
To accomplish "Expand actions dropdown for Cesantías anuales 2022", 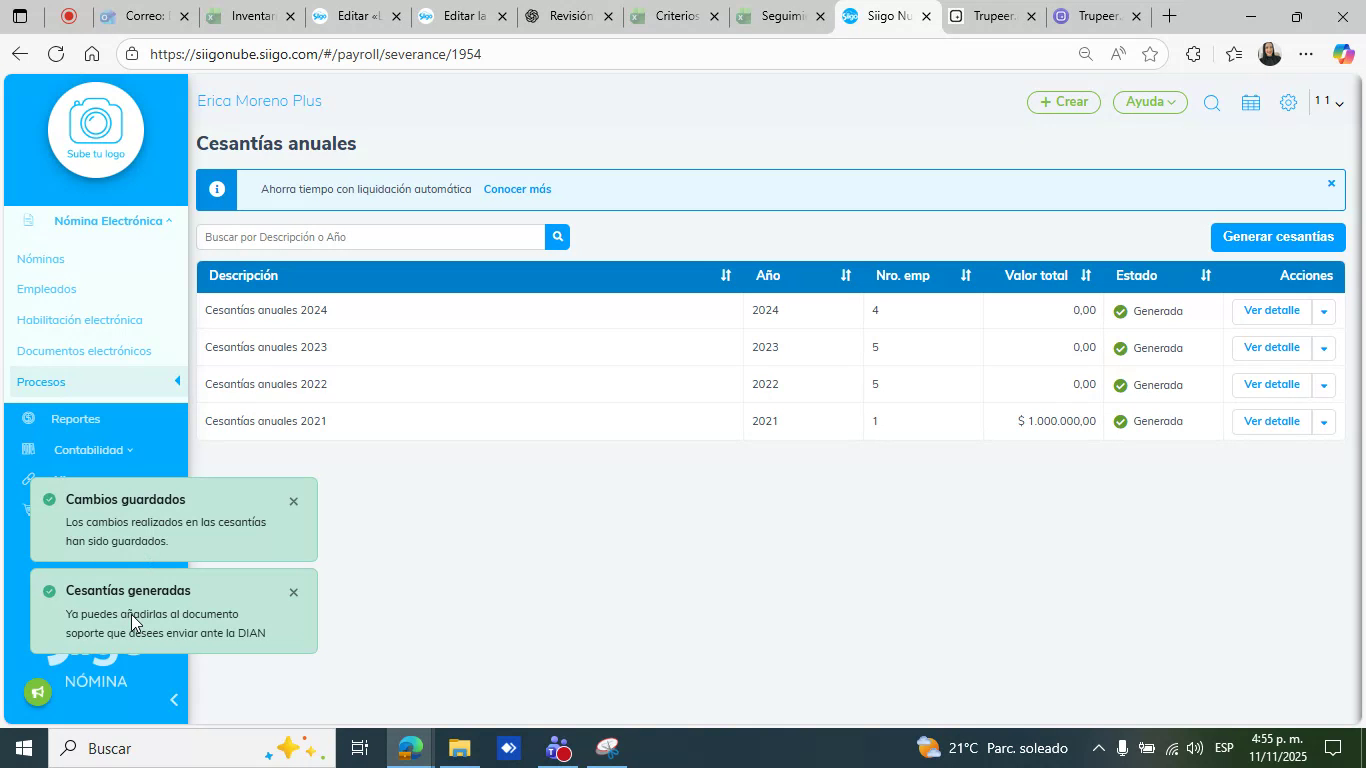I will 1324,385.
